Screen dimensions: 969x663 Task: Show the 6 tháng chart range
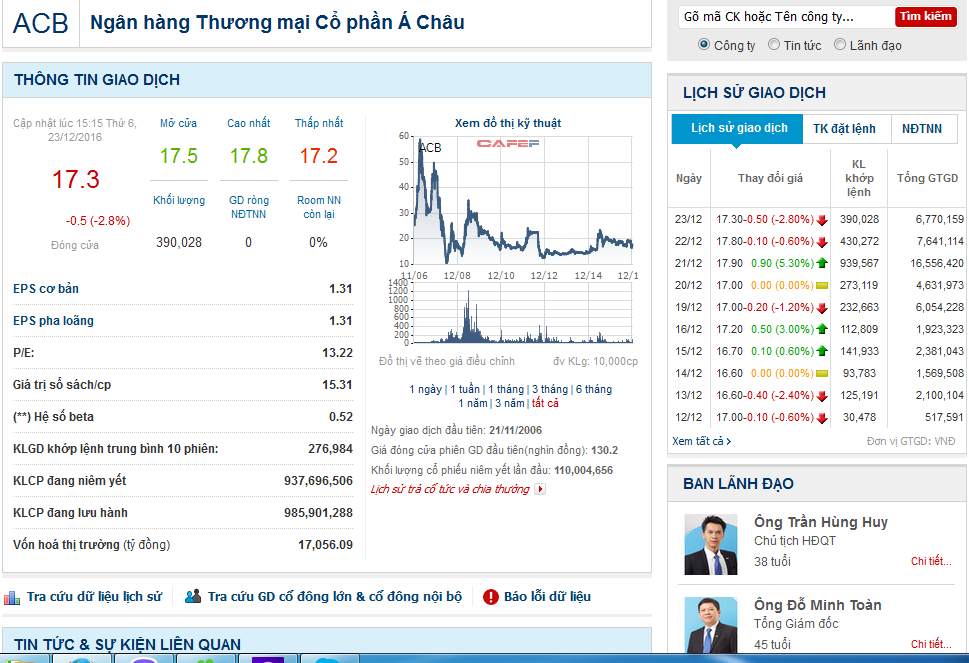pos(594,389)
